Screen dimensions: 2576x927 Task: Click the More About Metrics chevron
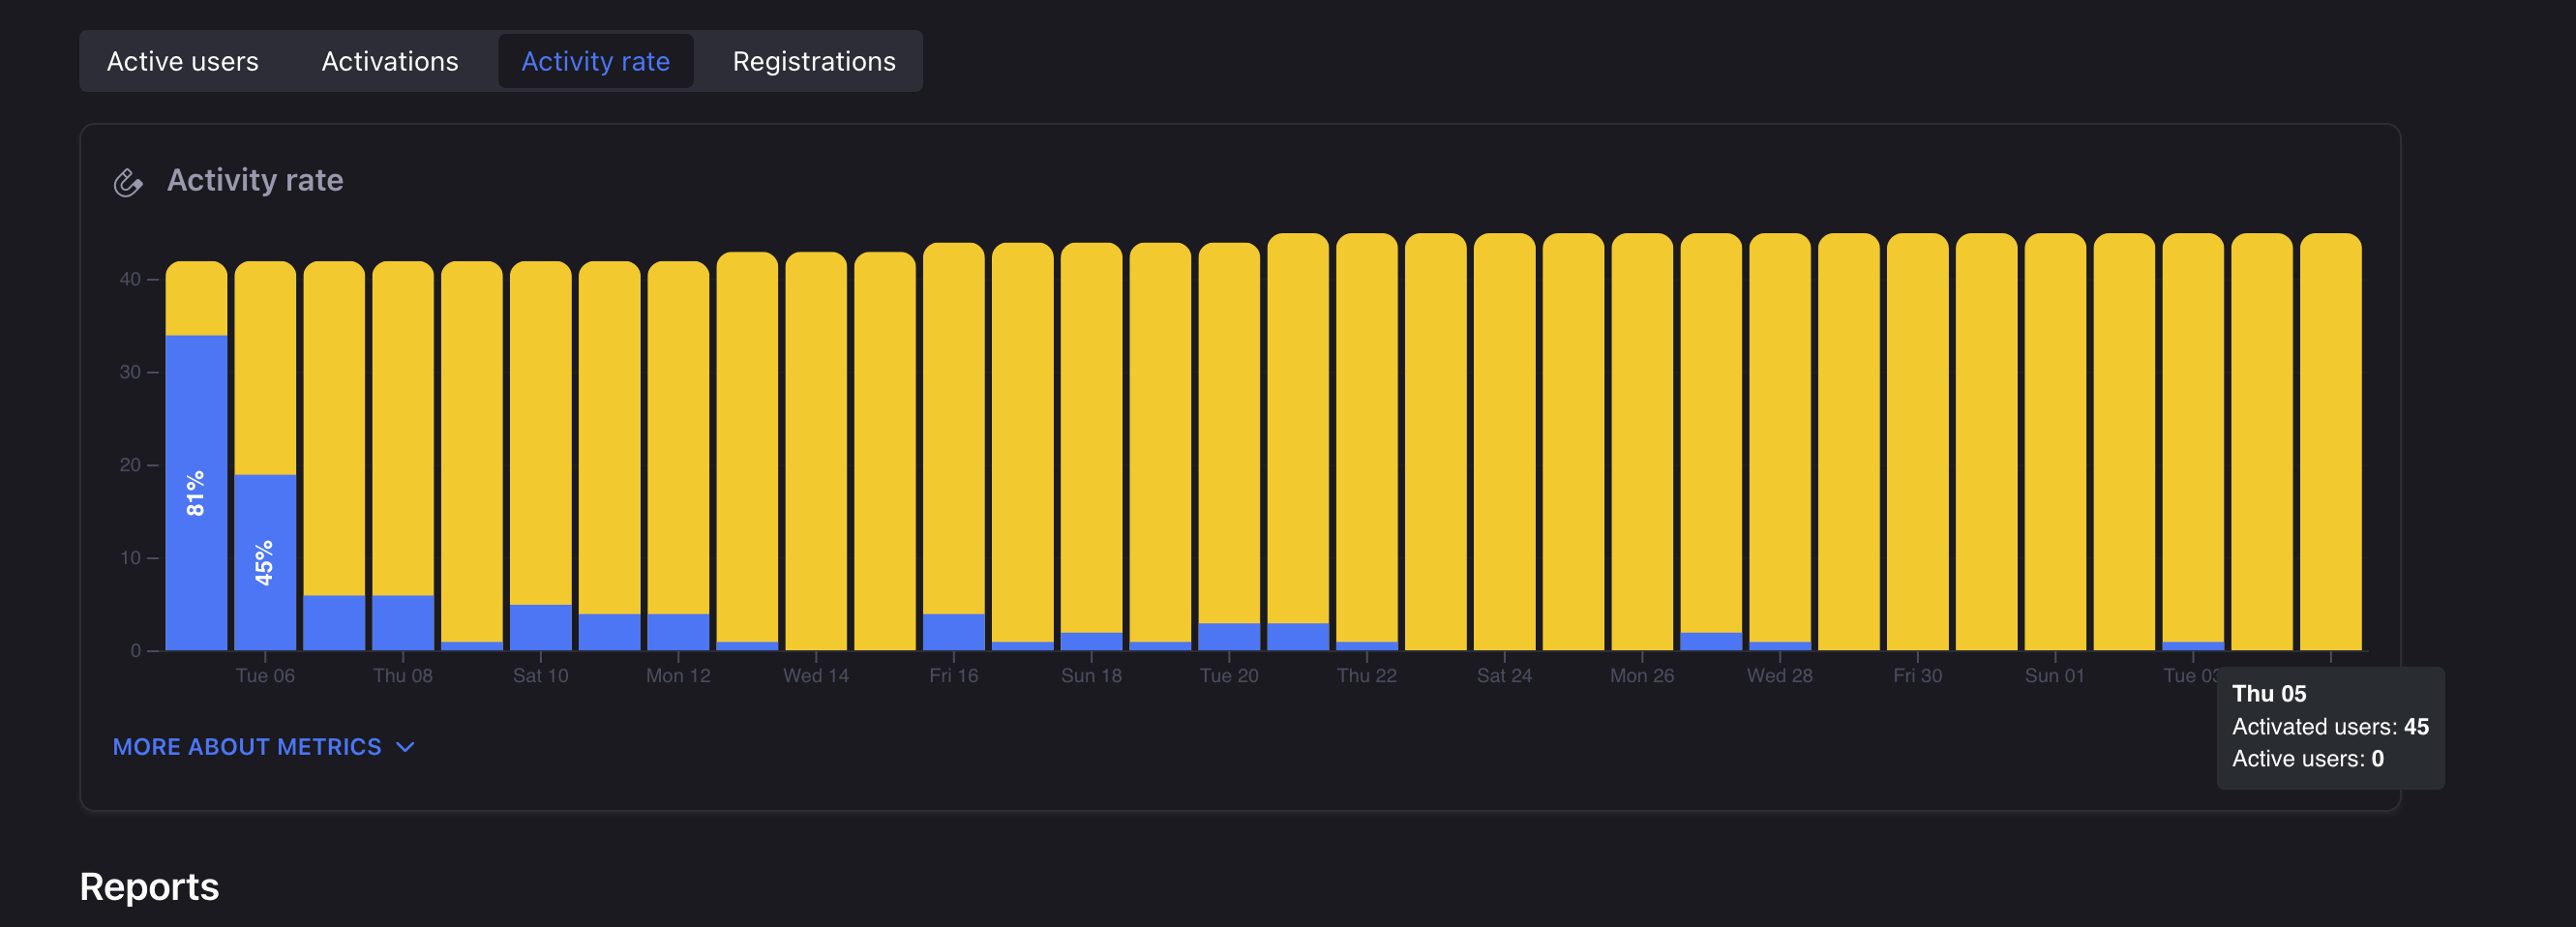click(405, 747)
